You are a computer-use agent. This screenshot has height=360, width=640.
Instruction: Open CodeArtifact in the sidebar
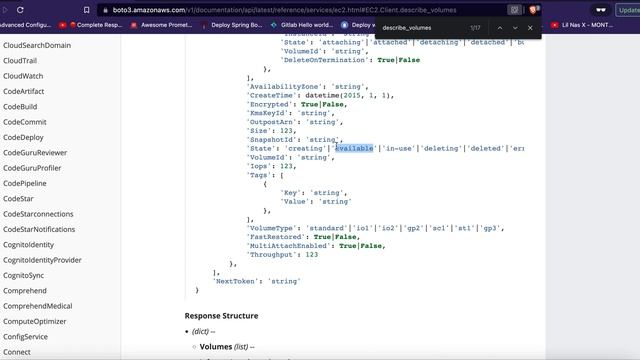coord(23,91)
